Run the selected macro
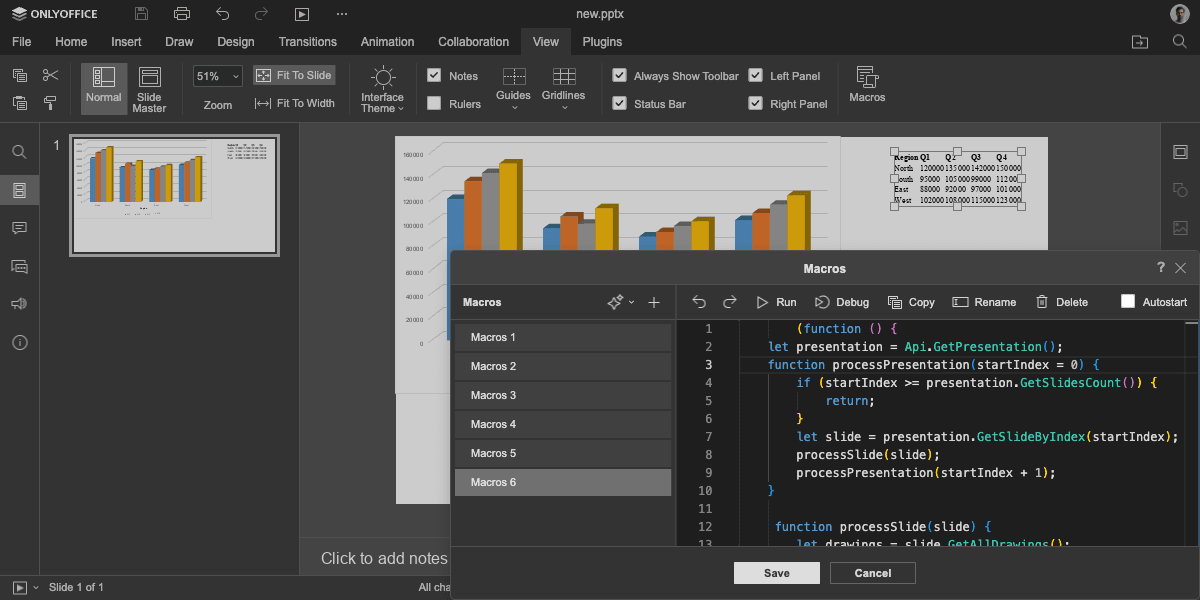Screen dimensions: 1200x600 click(776, 302)
